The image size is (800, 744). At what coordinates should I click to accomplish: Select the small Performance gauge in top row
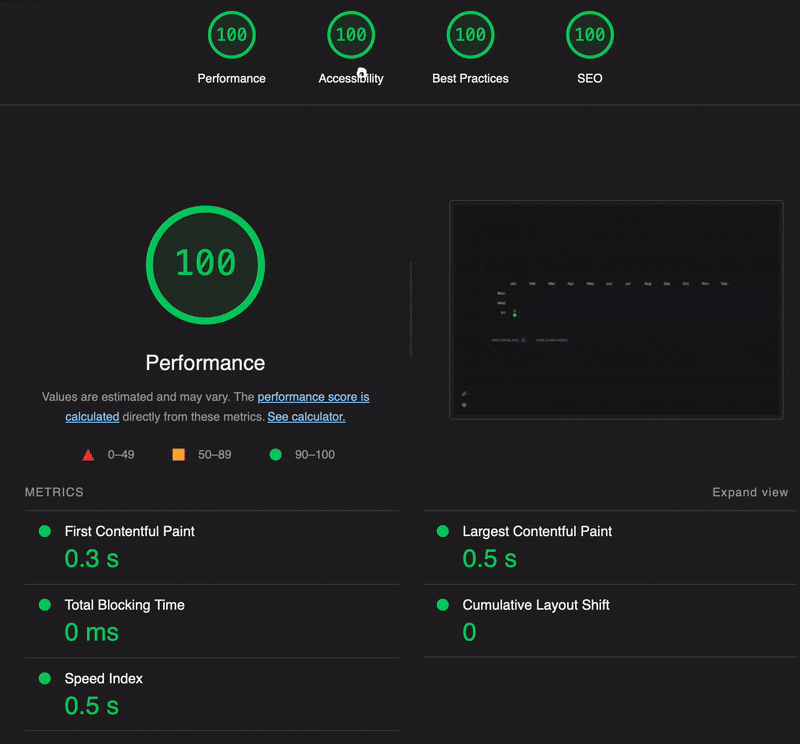(x=232, y=35)
